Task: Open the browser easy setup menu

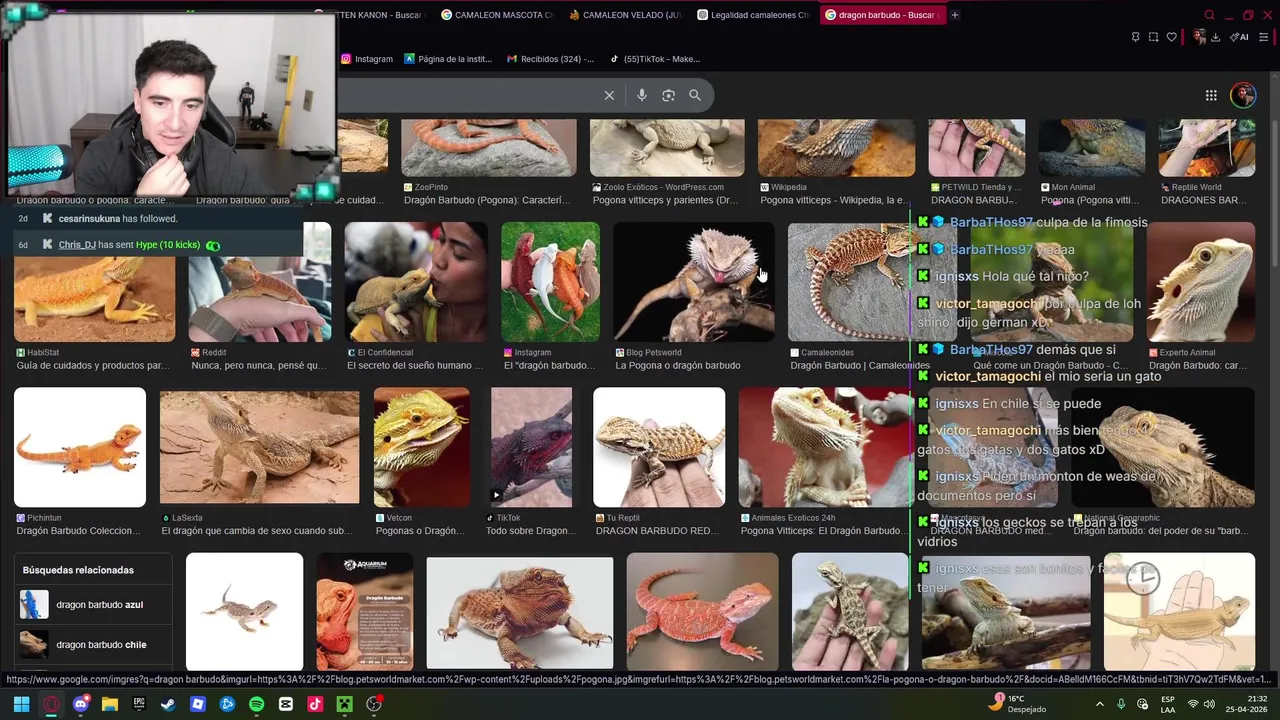Action: point(1264,37)
